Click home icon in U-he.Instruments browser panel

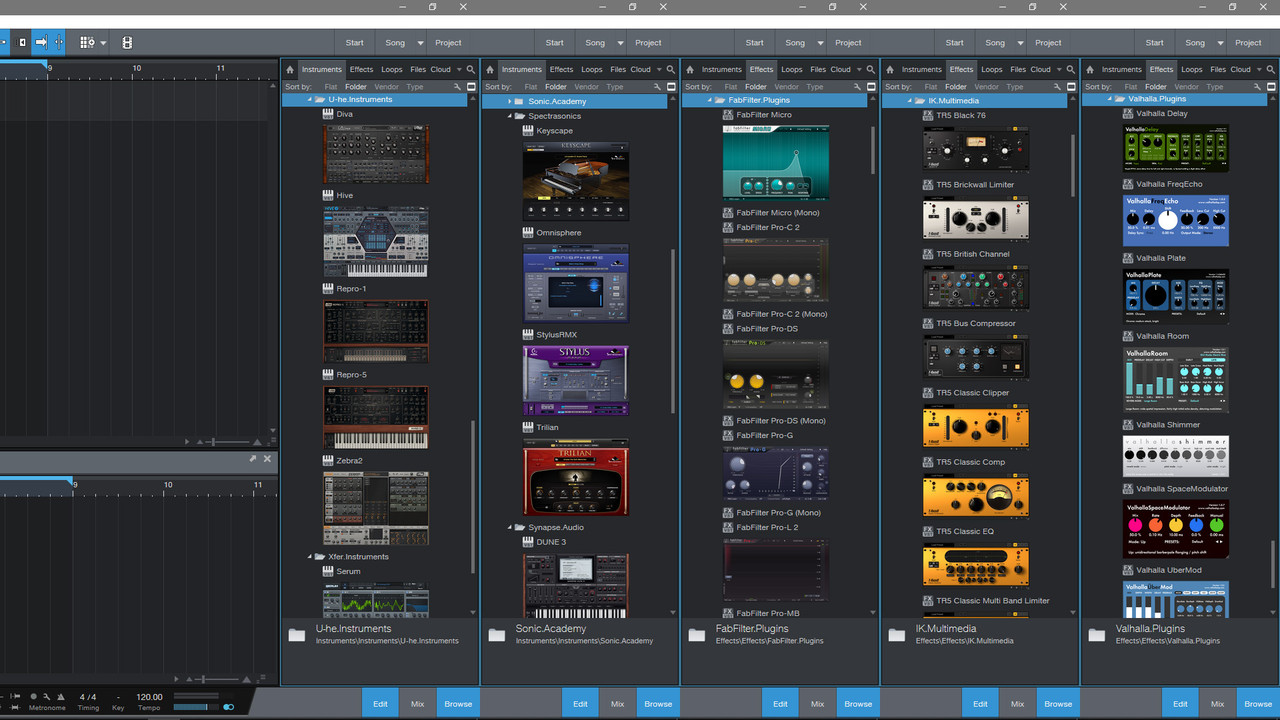pyautogui.click(x=290, y=69)
